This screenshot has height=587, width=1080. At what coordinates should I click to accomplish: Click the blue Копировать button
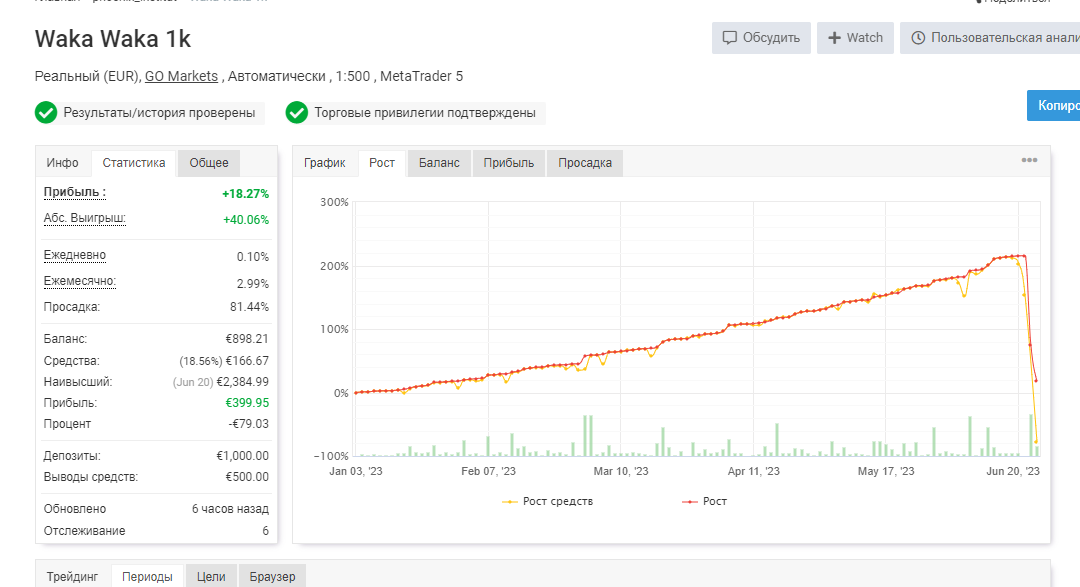[1053, 105]
